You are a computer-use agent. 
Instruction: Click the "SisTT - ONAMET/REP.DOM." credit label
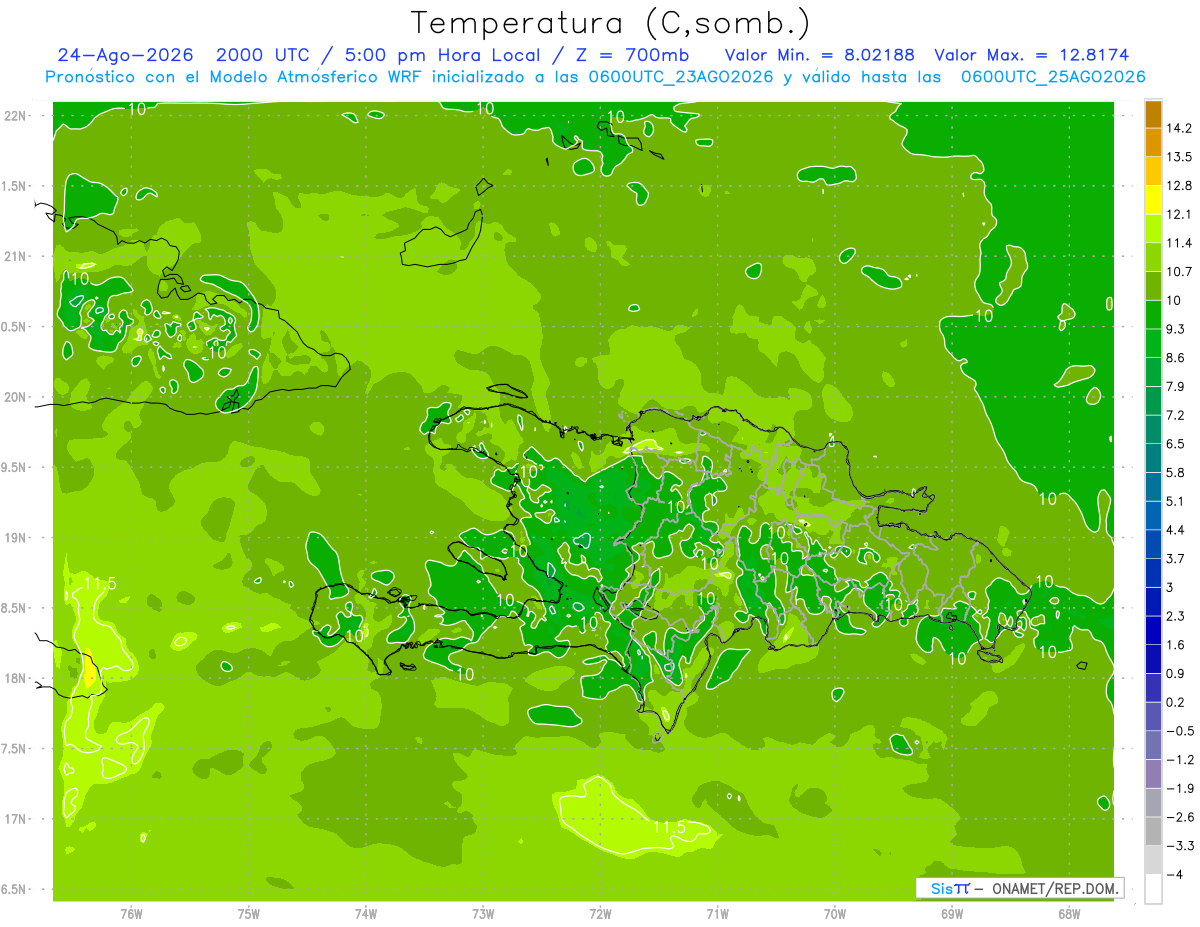click(1019, 888)
